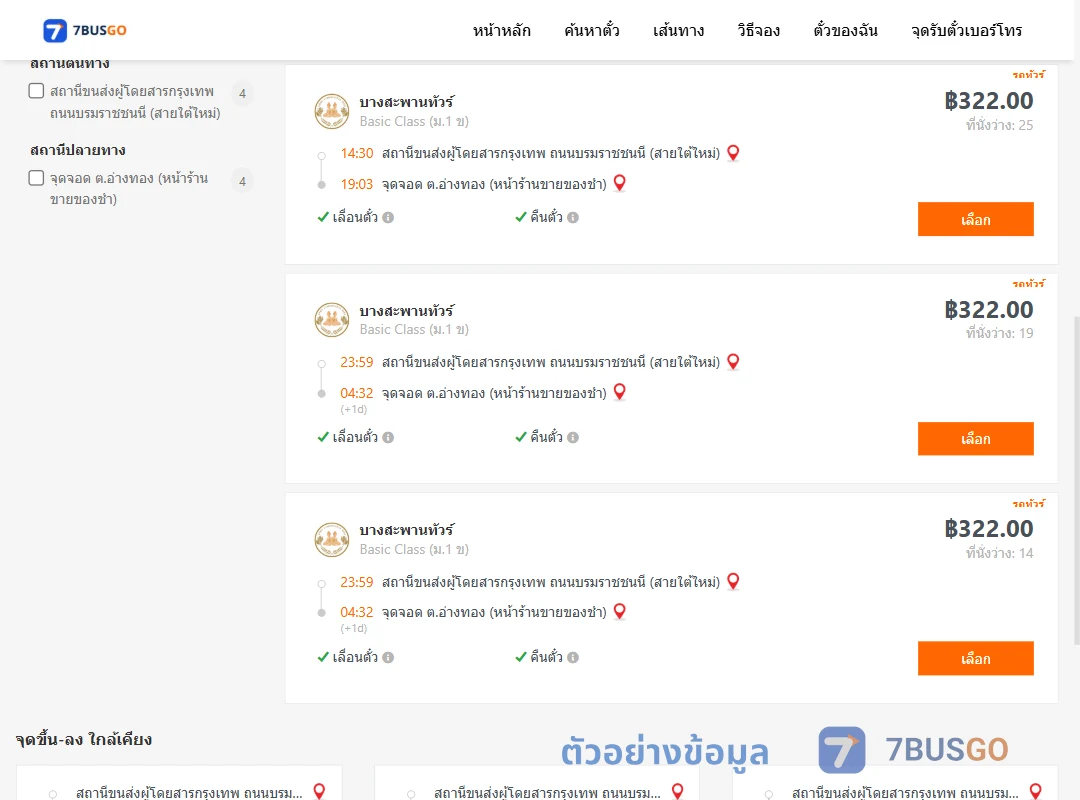
Task: Go to หน้าหลัก menu item
Action: (x=501, y=30)
